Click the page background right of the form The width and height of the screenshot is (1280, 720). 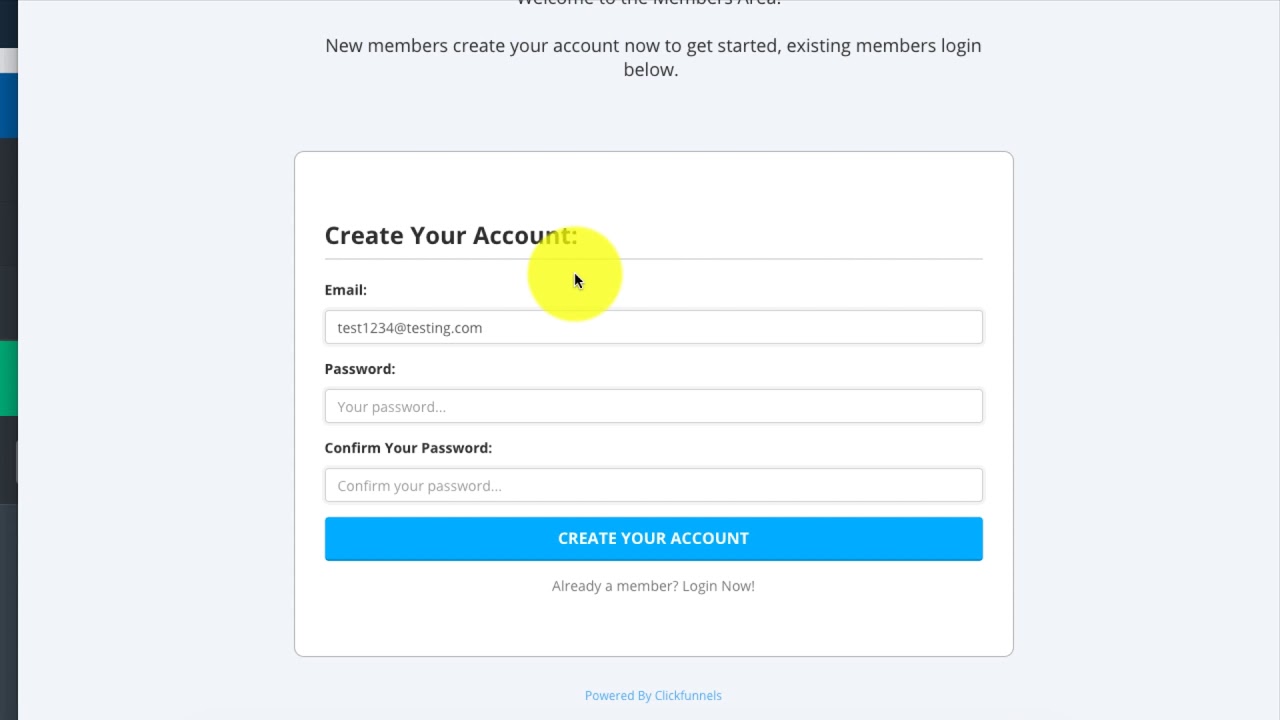point(1140,400)
